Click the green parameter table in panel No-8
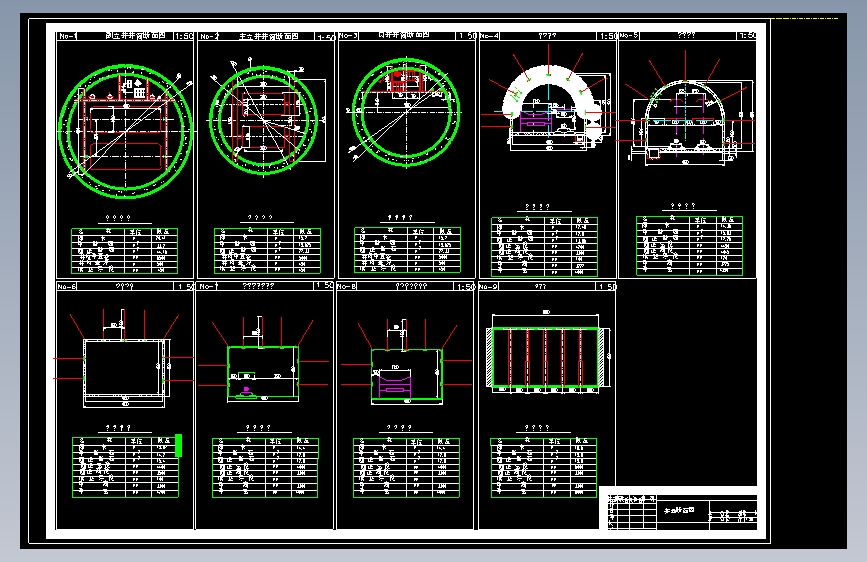This screenshot has height=562, width=867. pos(406,467)
